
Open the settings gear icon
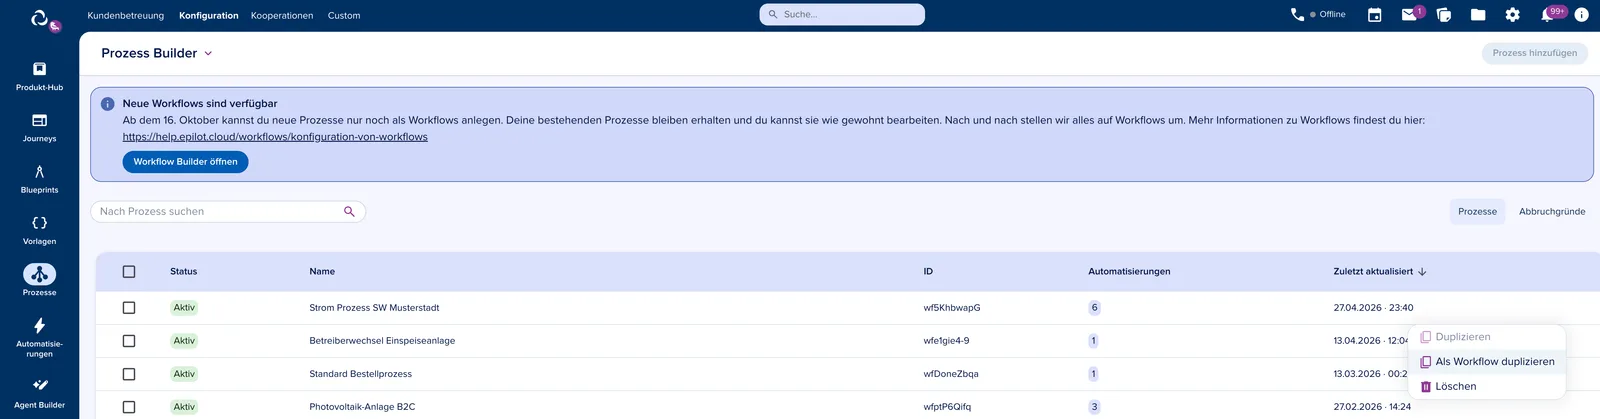pyautogui.click(x=1512, y=15)
